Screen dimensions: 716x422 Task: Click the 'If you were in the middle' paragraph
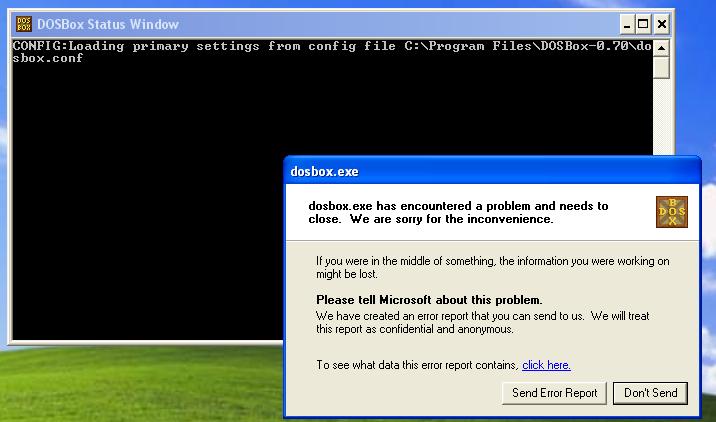point(493,268)
